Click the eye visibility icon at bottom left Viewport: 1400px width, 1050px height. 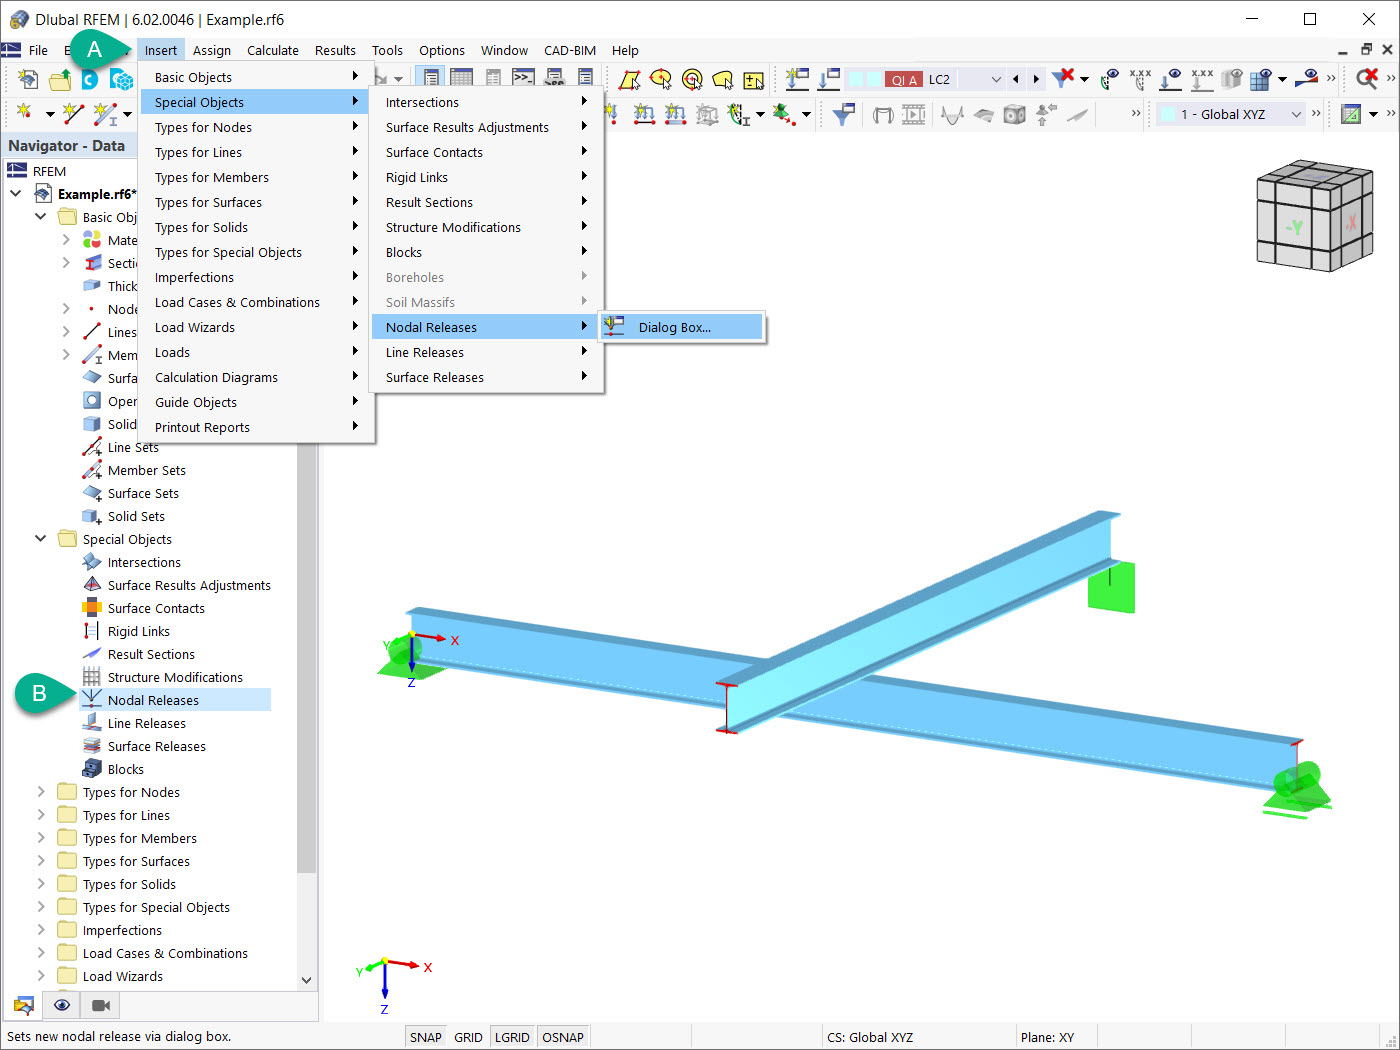click(61, 1005)
